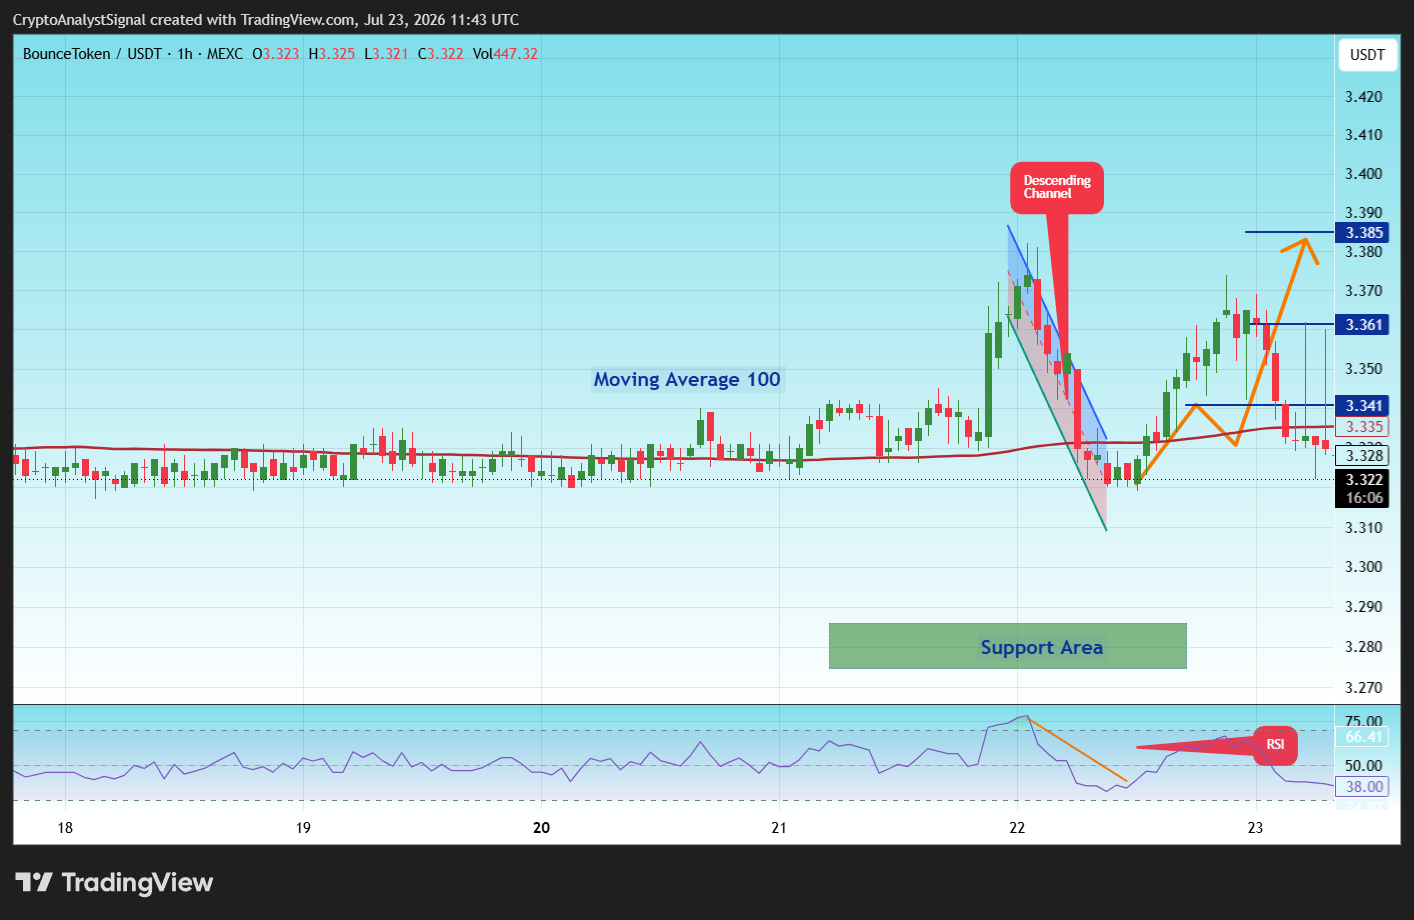
Task: Click the date 22 on time axis
Action: point(1017,827)
